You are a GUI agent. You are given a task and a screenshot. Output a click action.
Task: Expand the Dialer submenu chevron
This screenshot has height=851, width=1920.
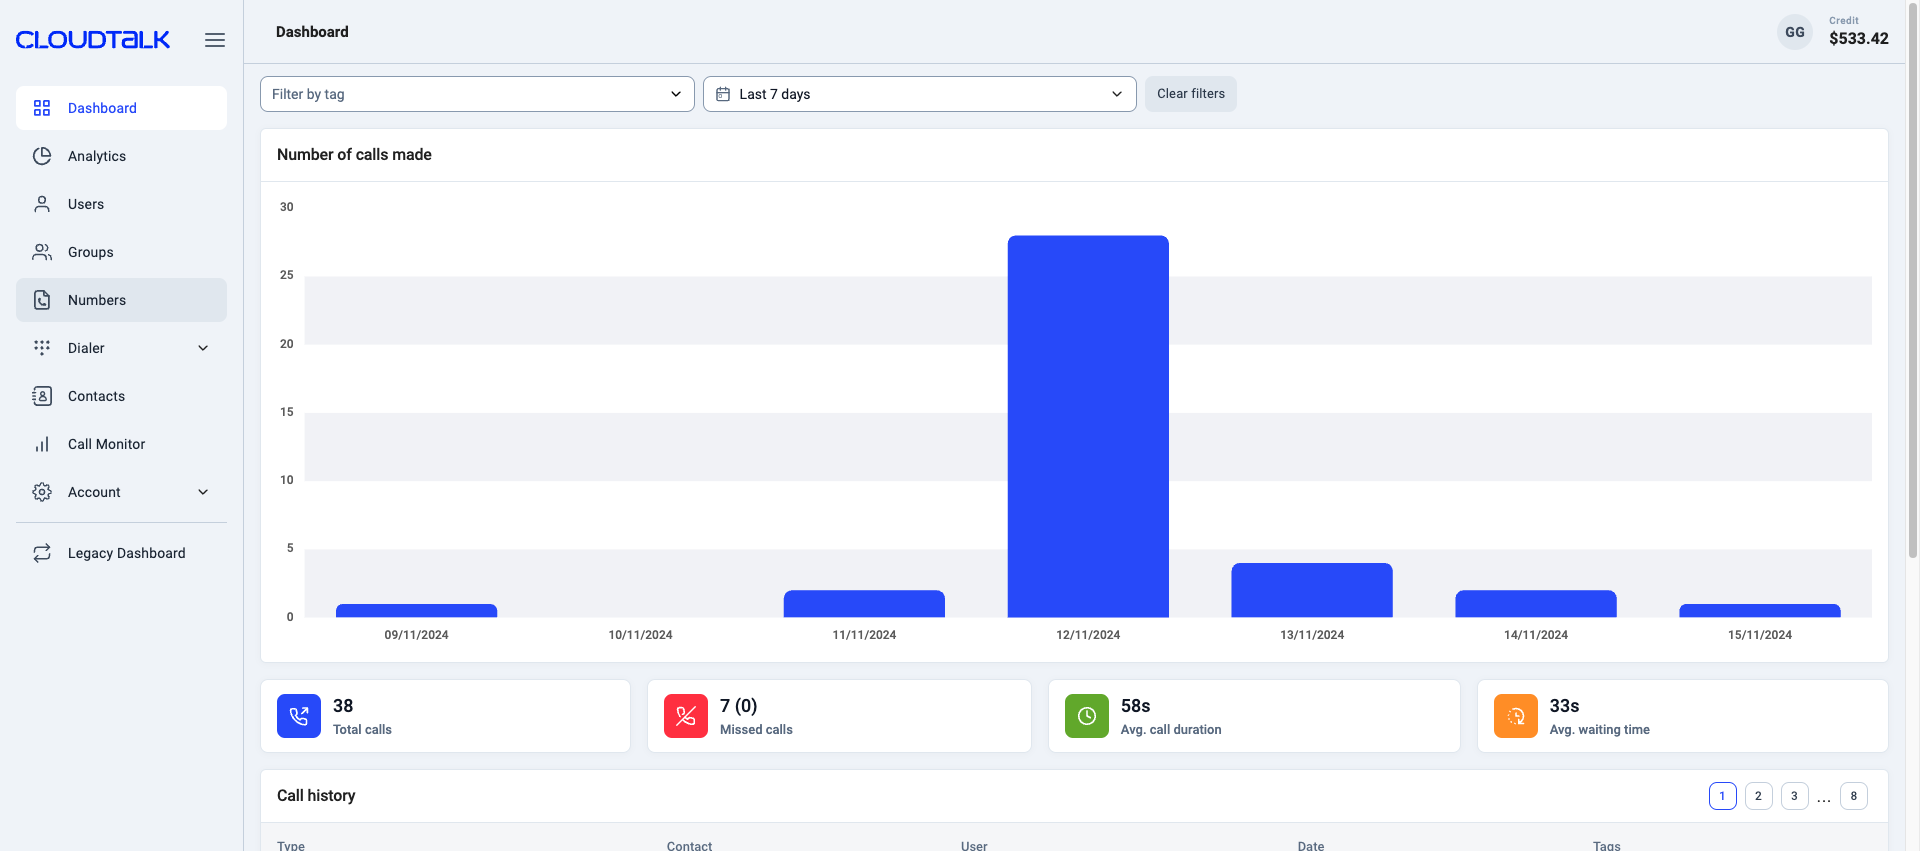[x=203, y=348]
